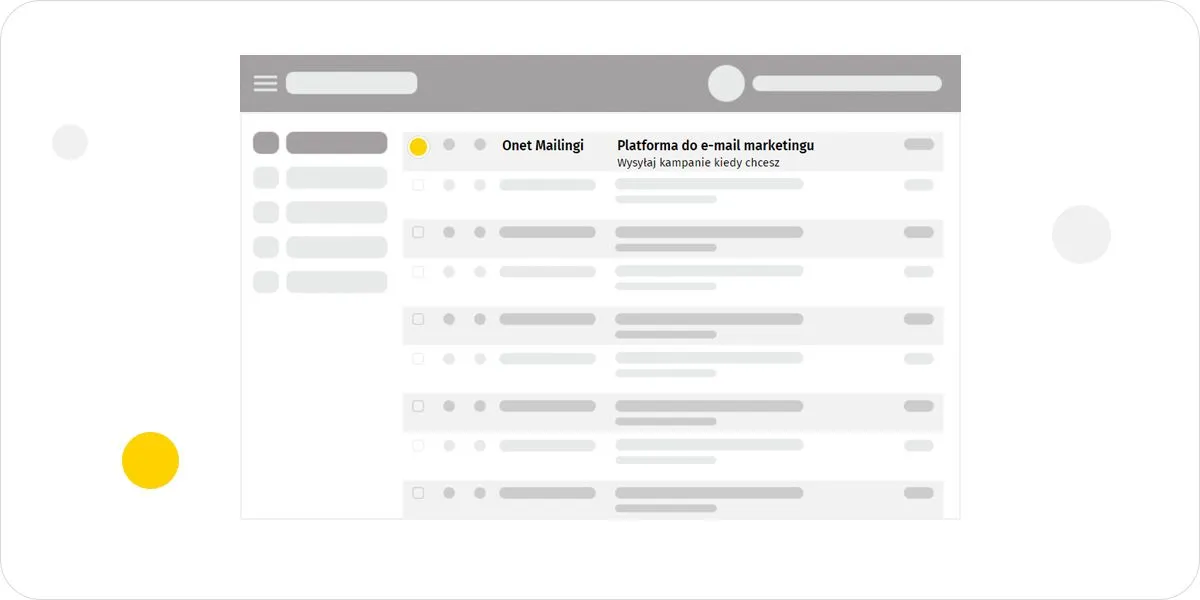Open the hamburger menu in header

(x=265, y=83)
